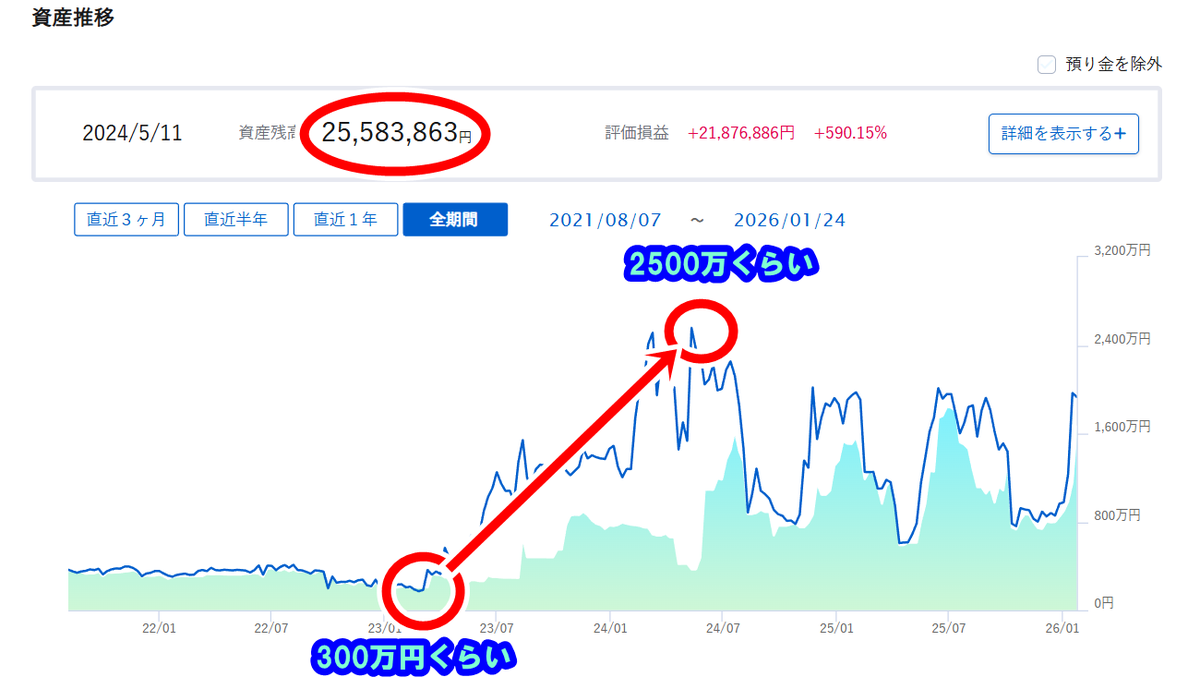1200x677 pixels.
Task: Click the 資産推移 heading
Action: point(73,18)
